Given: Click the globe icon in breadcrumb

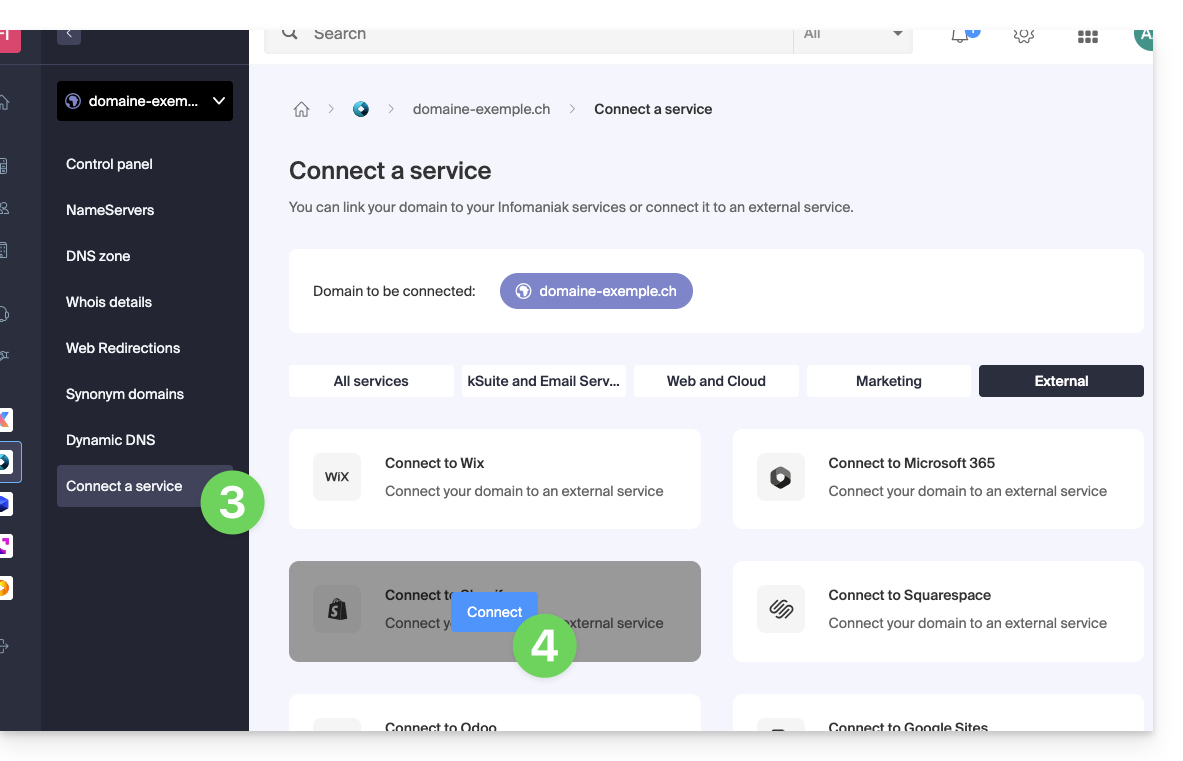Looking at the screenshot, I should point(361,109).
